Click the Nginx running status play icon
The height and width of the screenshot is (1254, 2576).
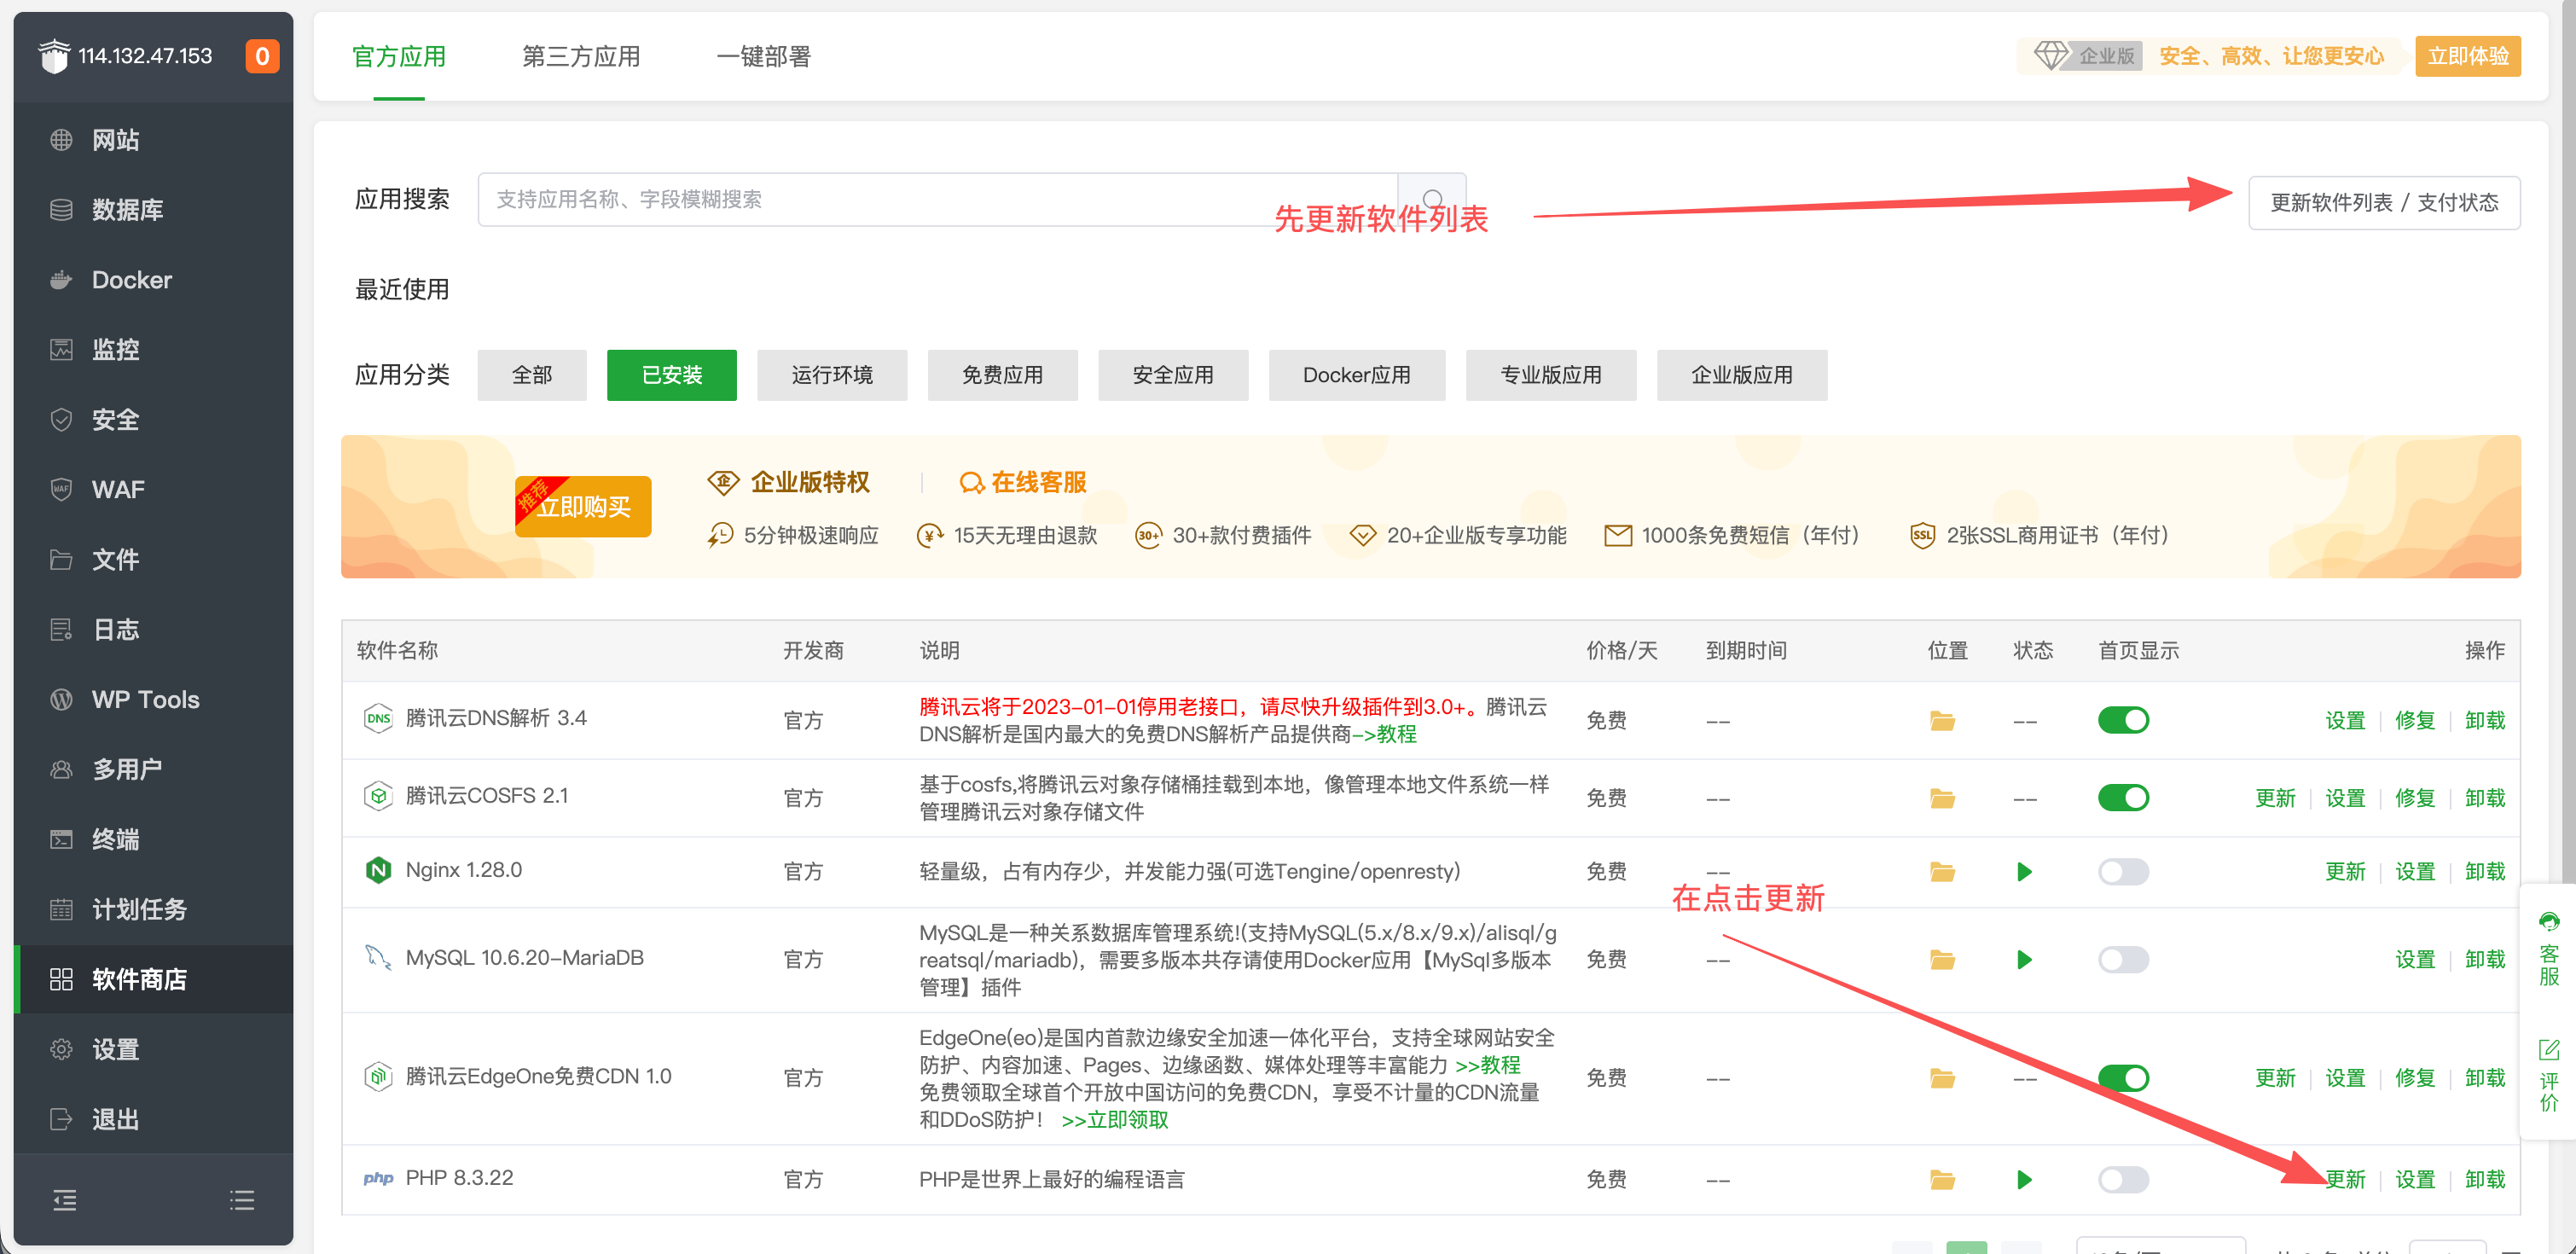[2025, 872]
